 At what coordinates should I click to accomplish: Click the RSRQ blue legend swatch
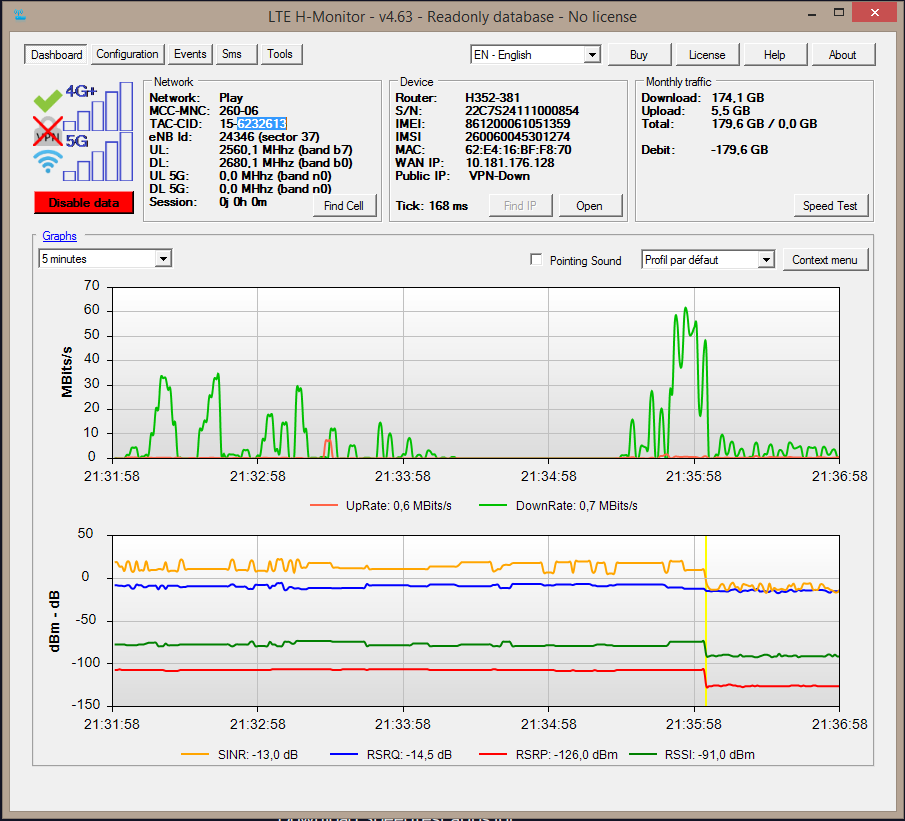pos(344,754)
